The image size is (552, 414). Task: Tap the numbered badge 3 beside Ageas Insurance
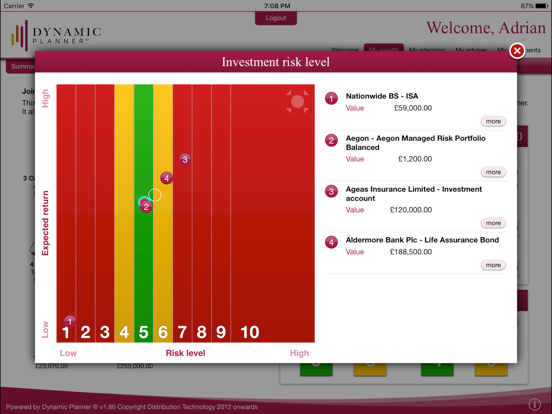(331, 192)
